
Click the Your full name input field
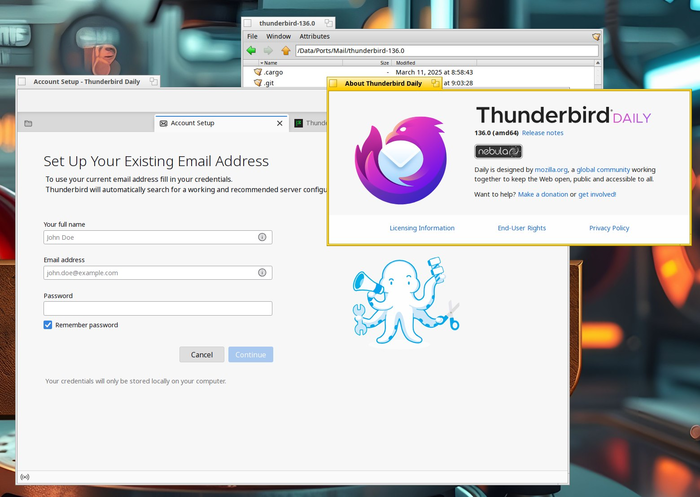(x=158, y=237)
